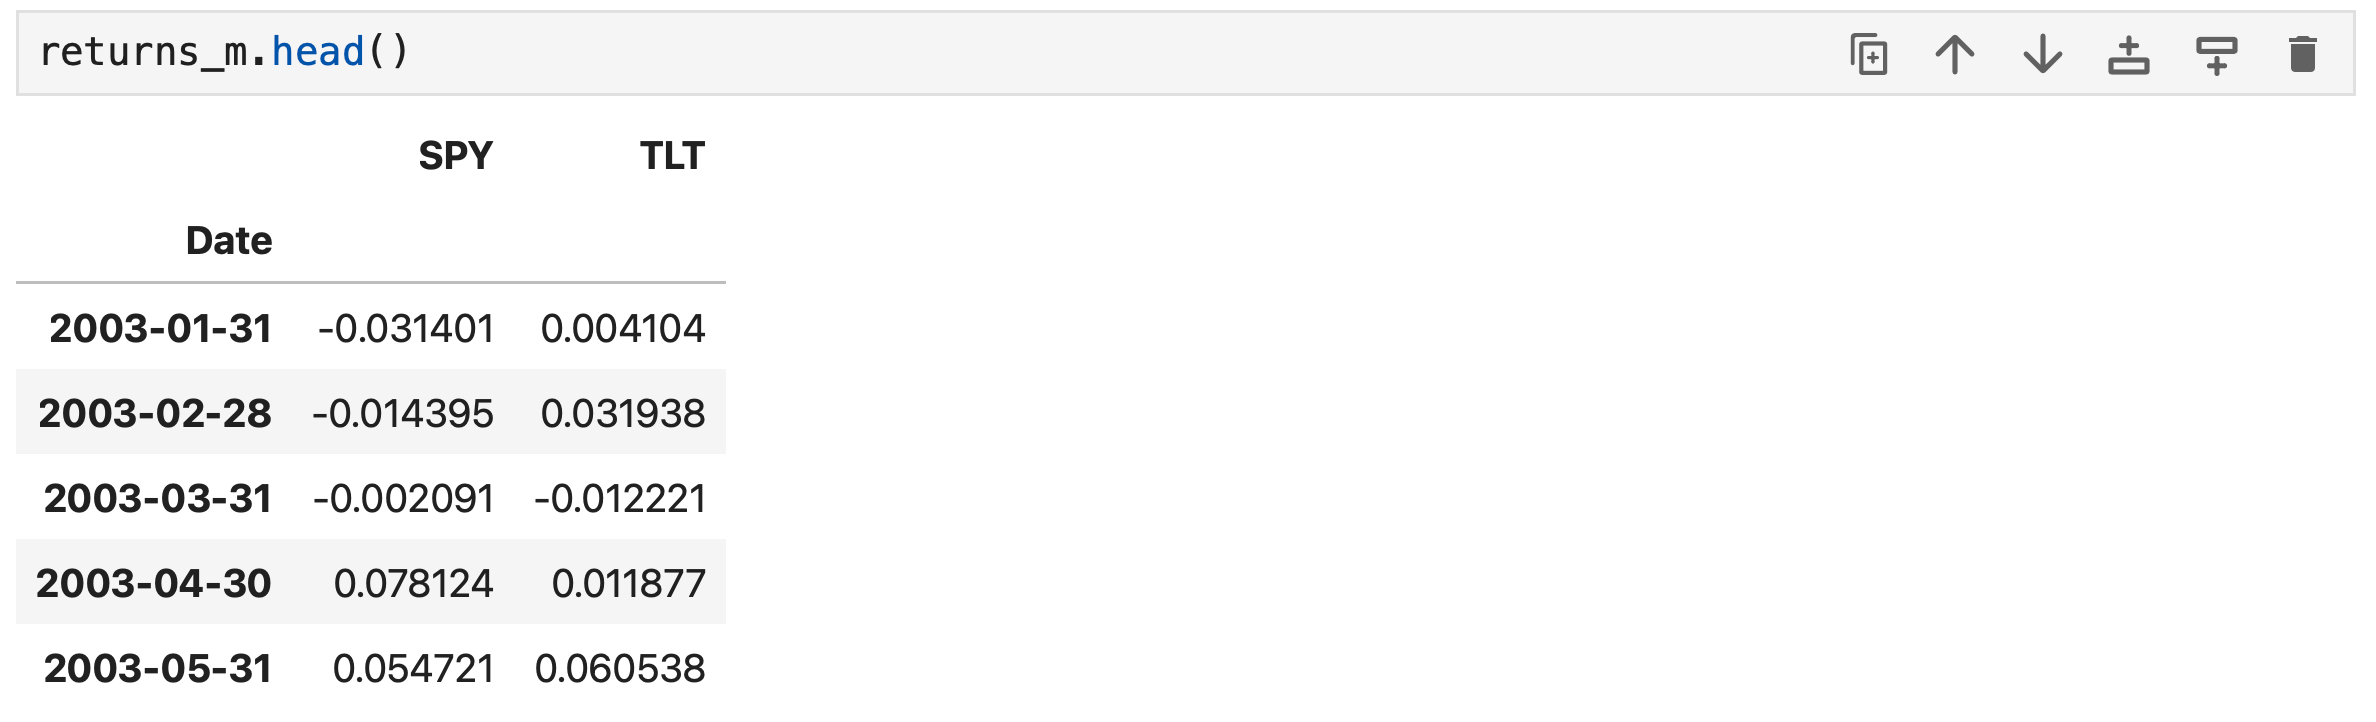Move cell down with arrow icon

2042,54
